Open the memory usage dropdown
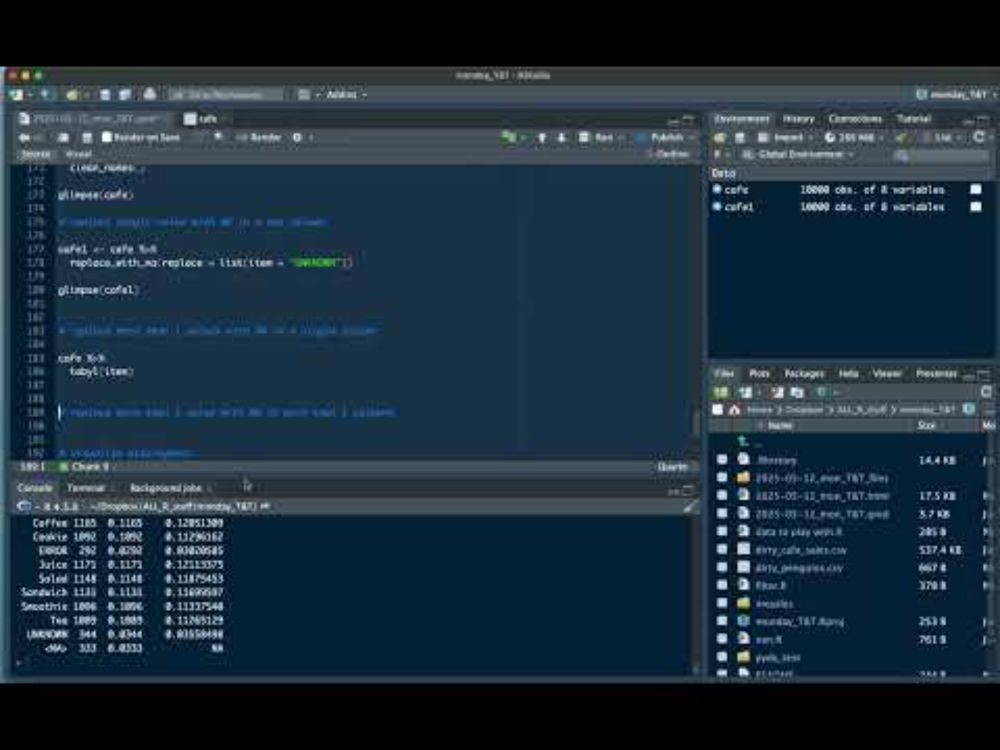 pos(855,137)
